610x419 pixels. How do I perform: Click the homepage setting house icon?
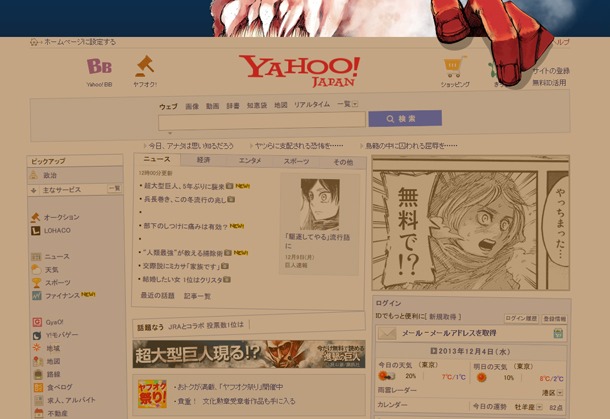click(x=34, y=42)
